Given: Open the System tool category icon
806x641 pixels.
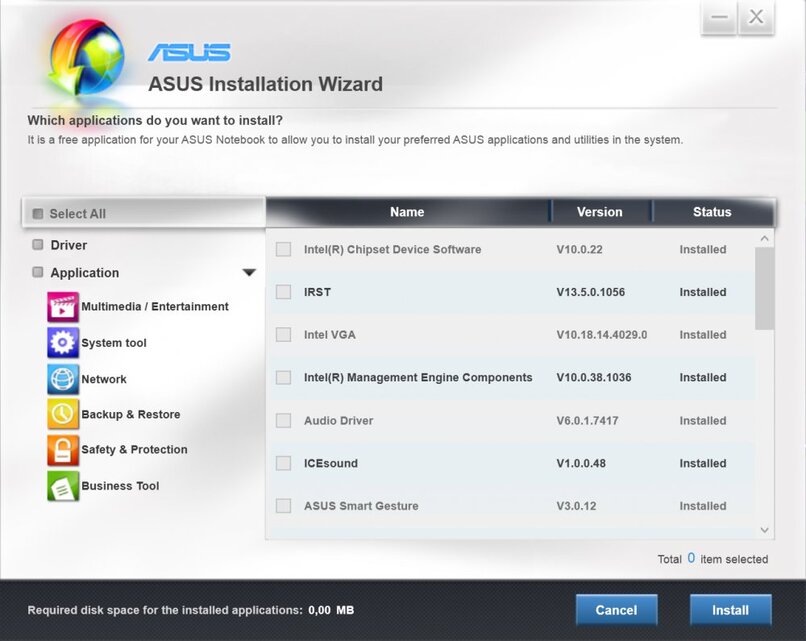Looking at the screenshot, I should pos(62,342).
